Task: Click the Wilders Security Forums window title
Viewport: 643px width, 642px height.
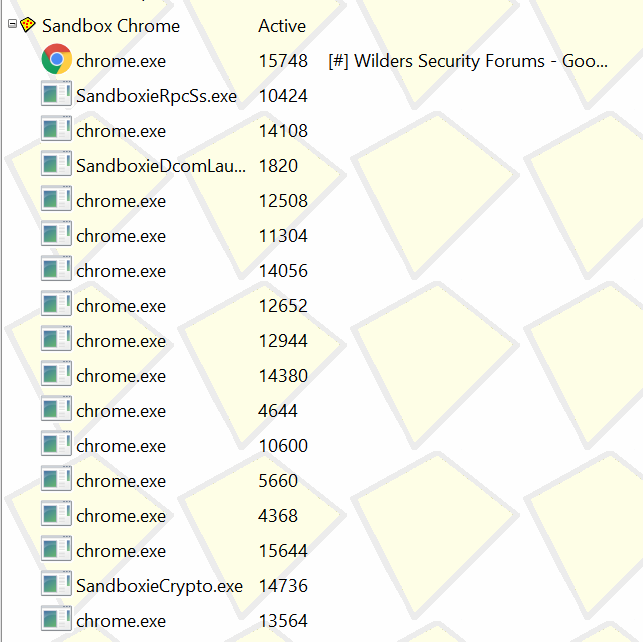Action: [468, 61]
